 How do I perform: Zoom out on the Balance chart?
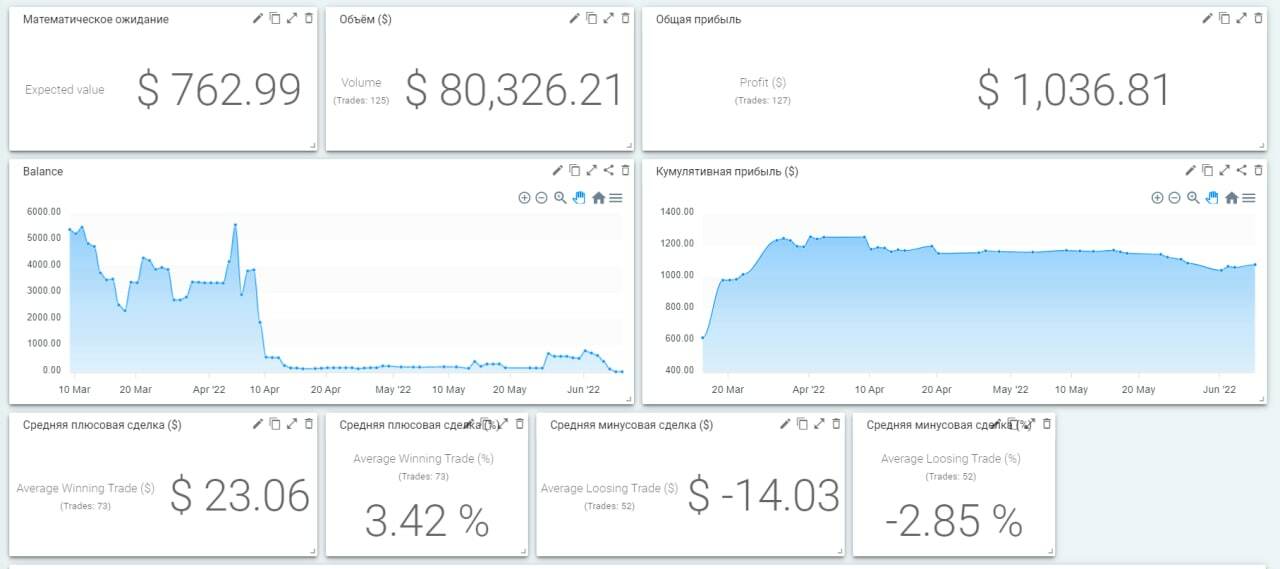(541, 198)
